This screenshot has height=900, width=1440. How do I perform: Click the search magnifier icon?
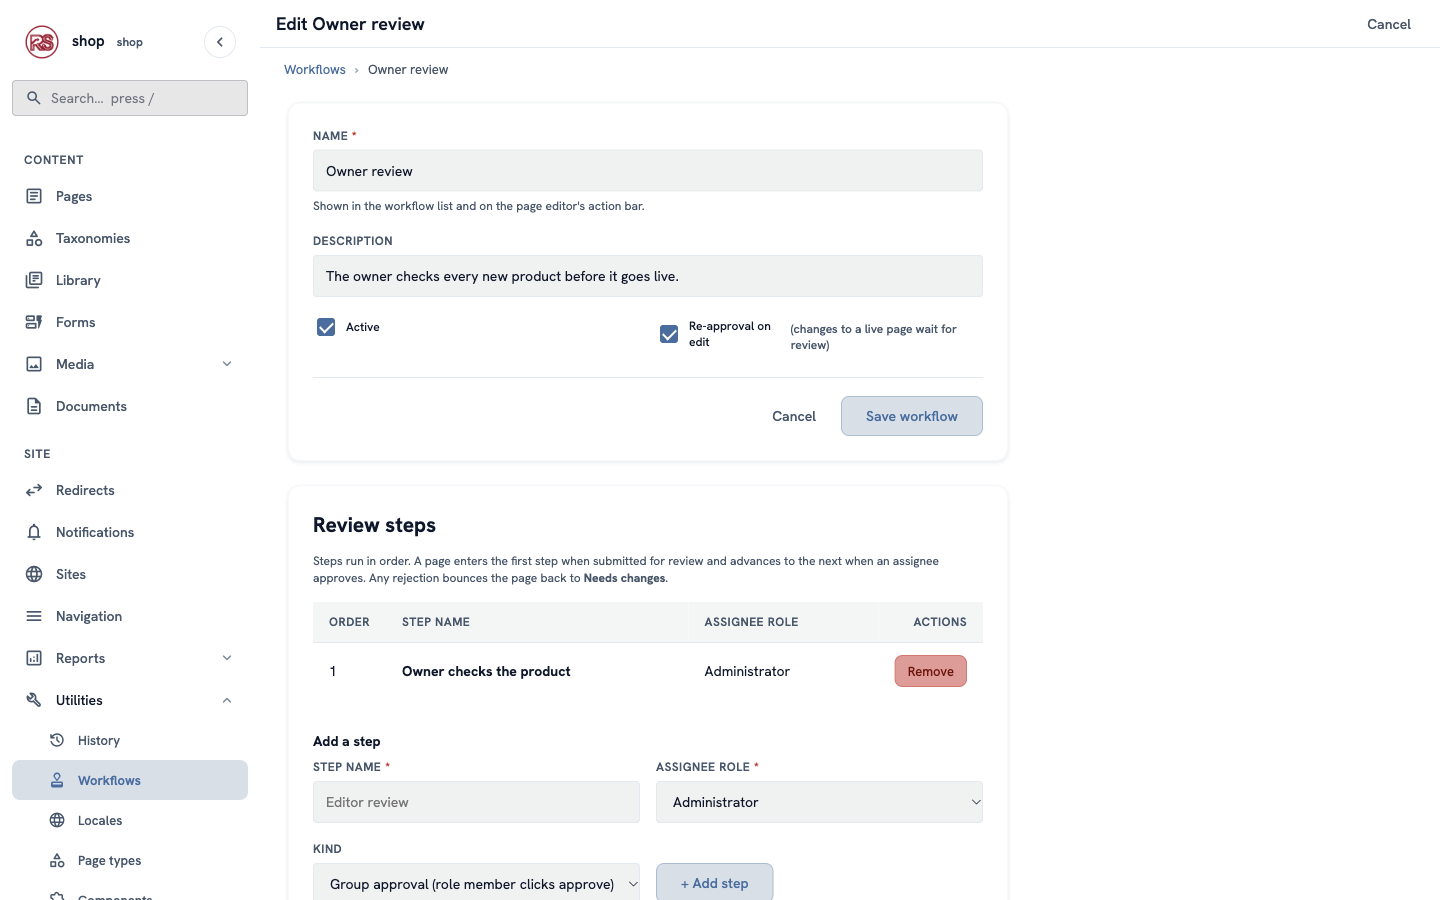[34, 98]
